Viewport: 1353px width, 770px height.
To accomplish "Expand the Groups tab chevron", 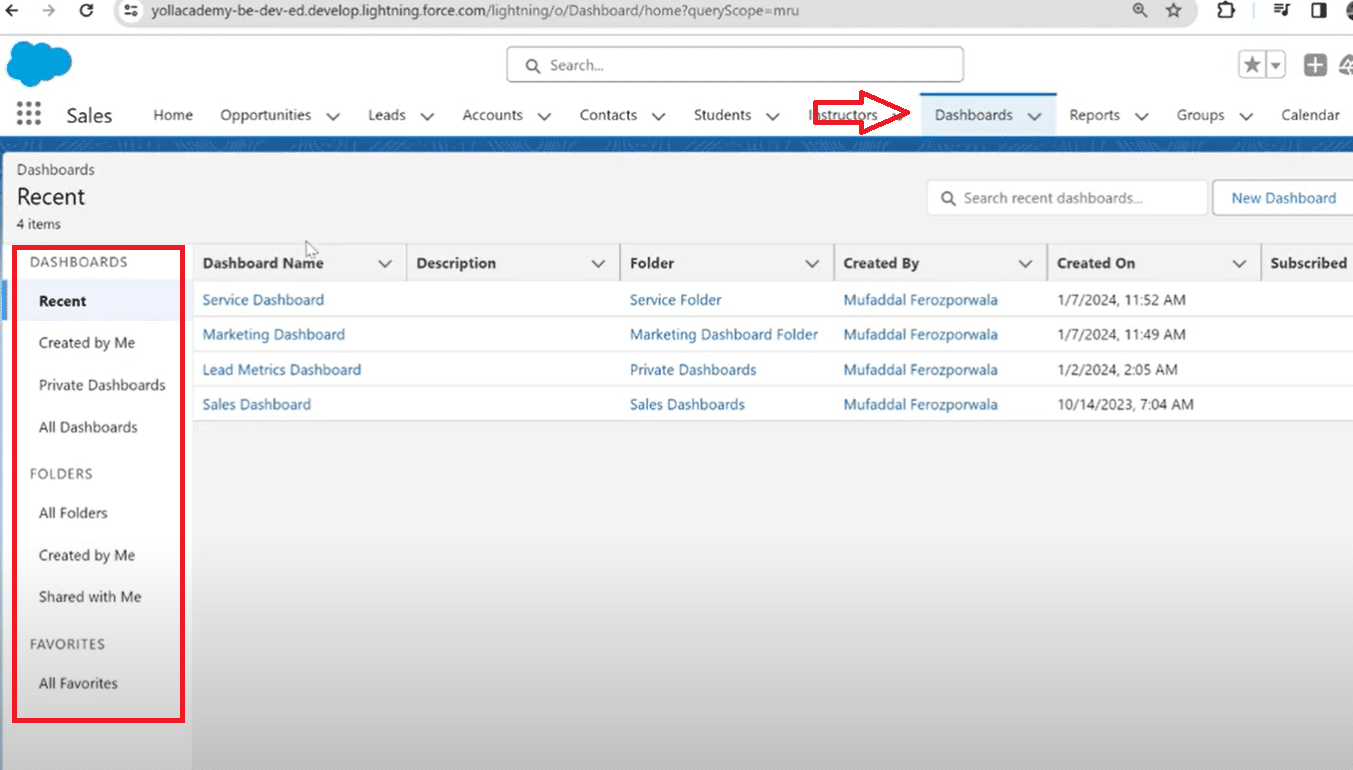I will coord(1246,116).
